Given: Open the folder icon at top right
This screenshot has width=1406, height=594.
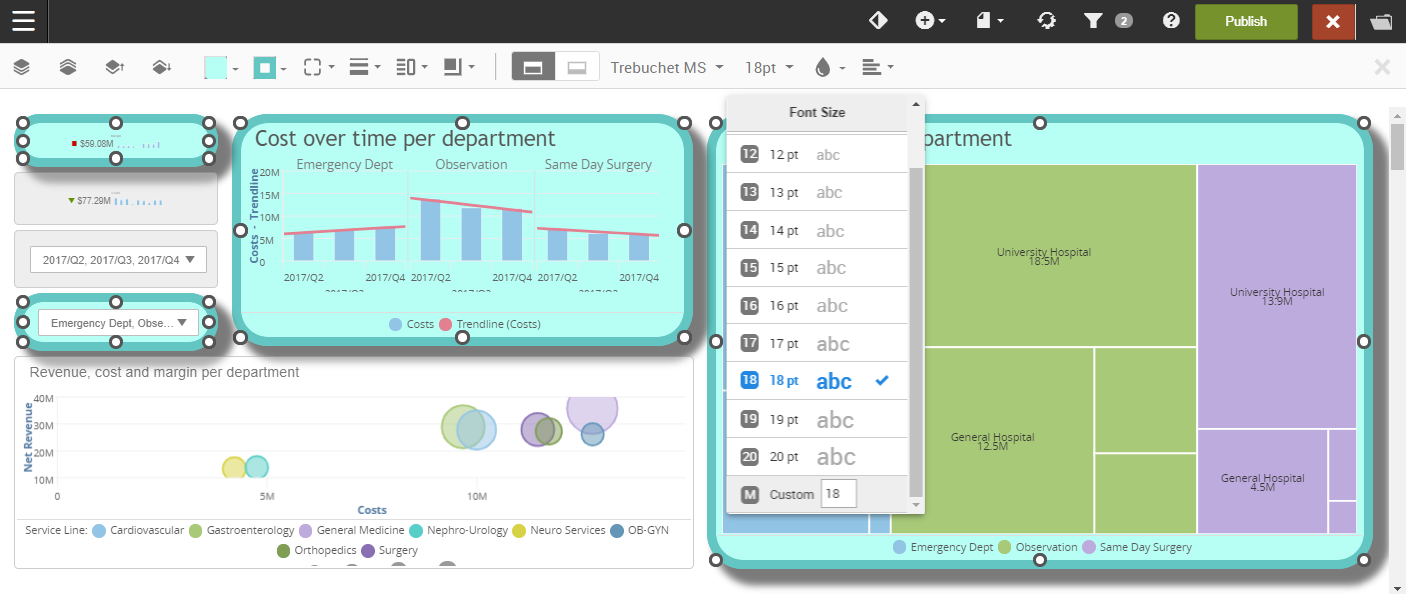Looking at the screenshot, I should coord(1381,21).
